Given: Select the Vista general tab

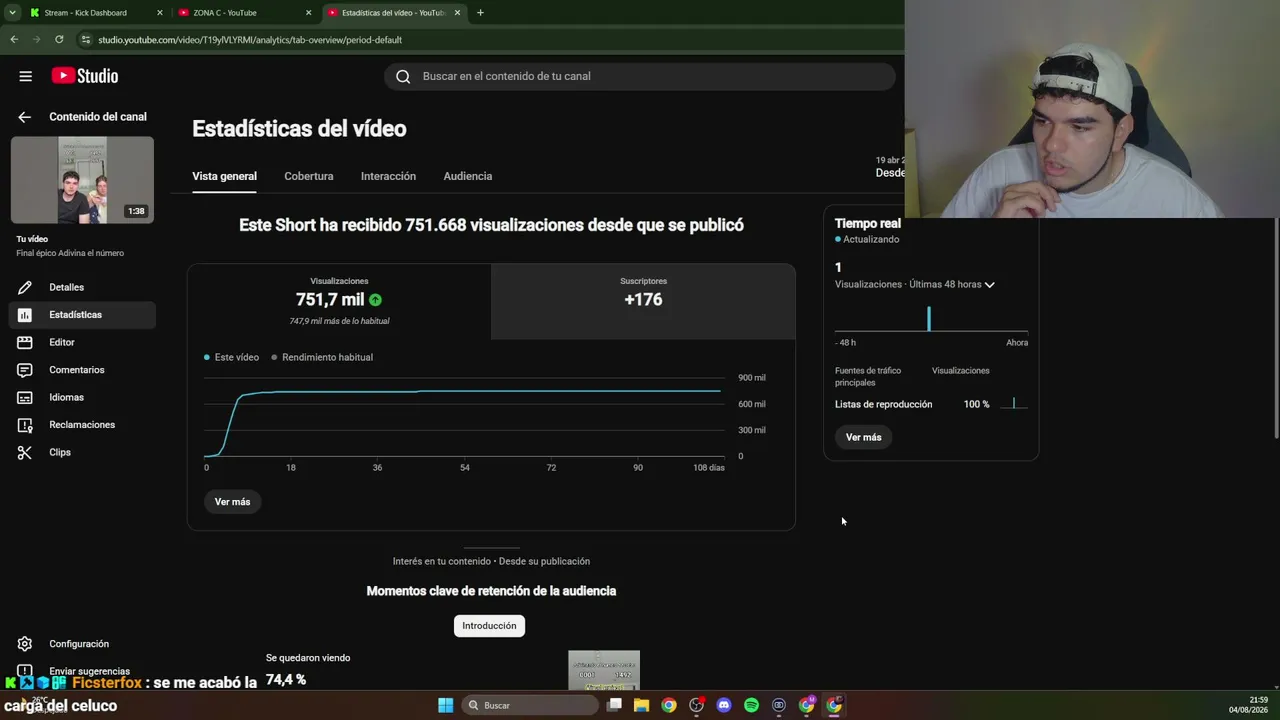Looking at the screenshot, I should 224,176.
